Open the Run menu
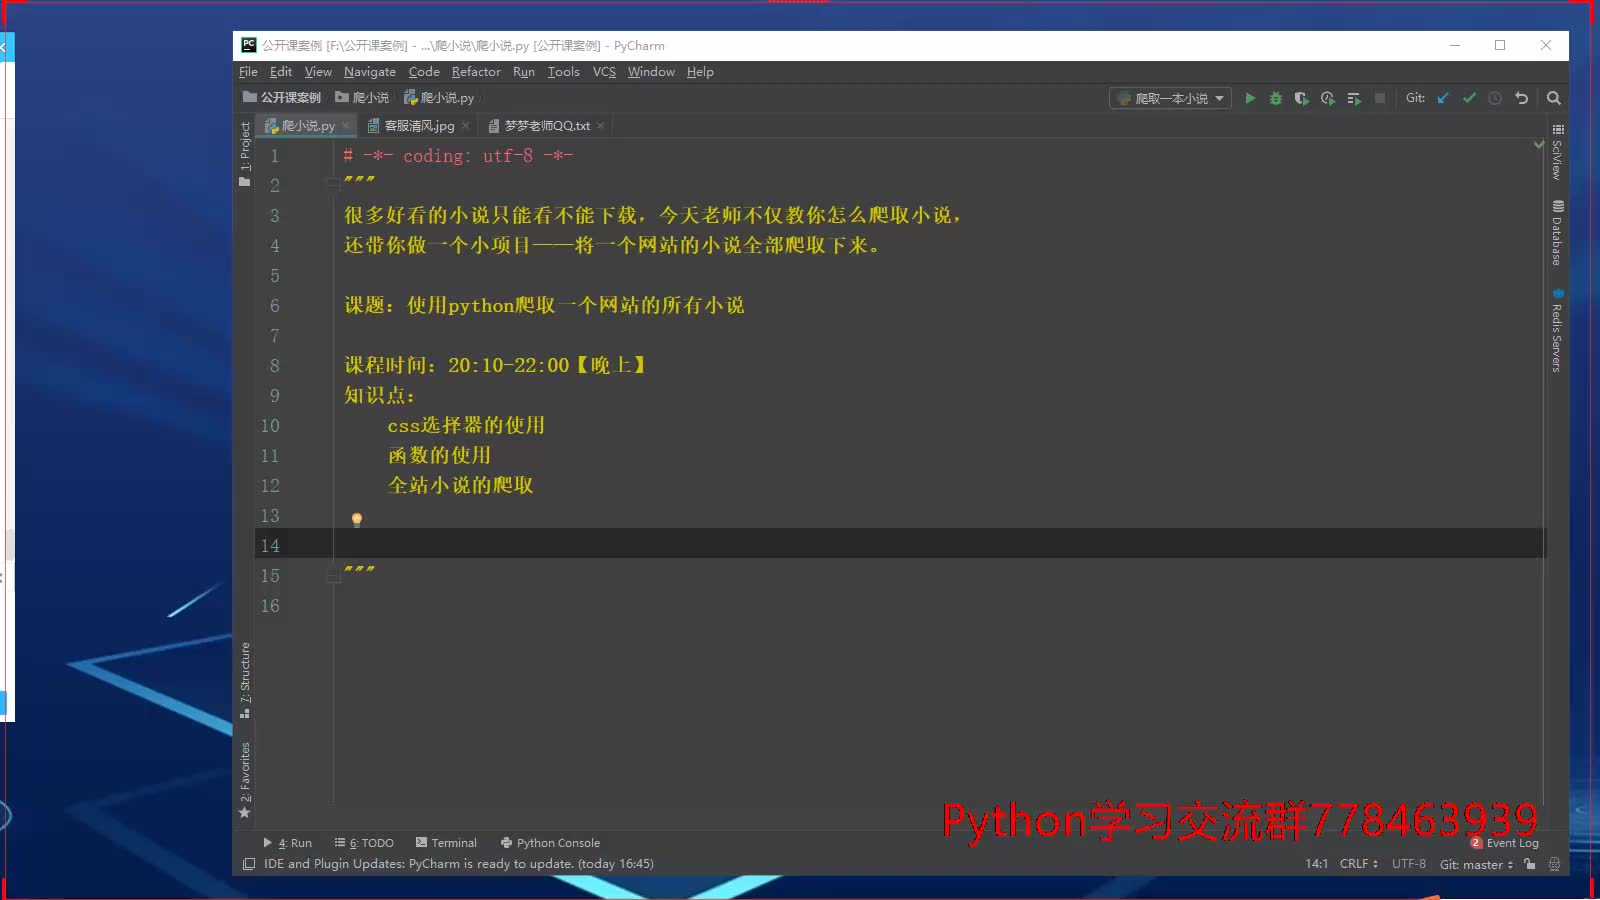Viewport: 1600px width, 900px height. tap(524, 72)
